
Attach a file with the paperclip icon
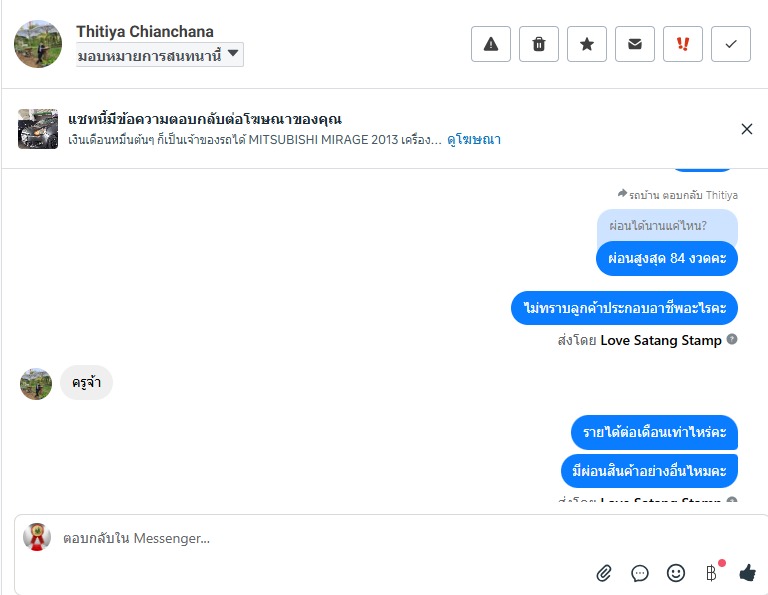[x=604, y=573]
